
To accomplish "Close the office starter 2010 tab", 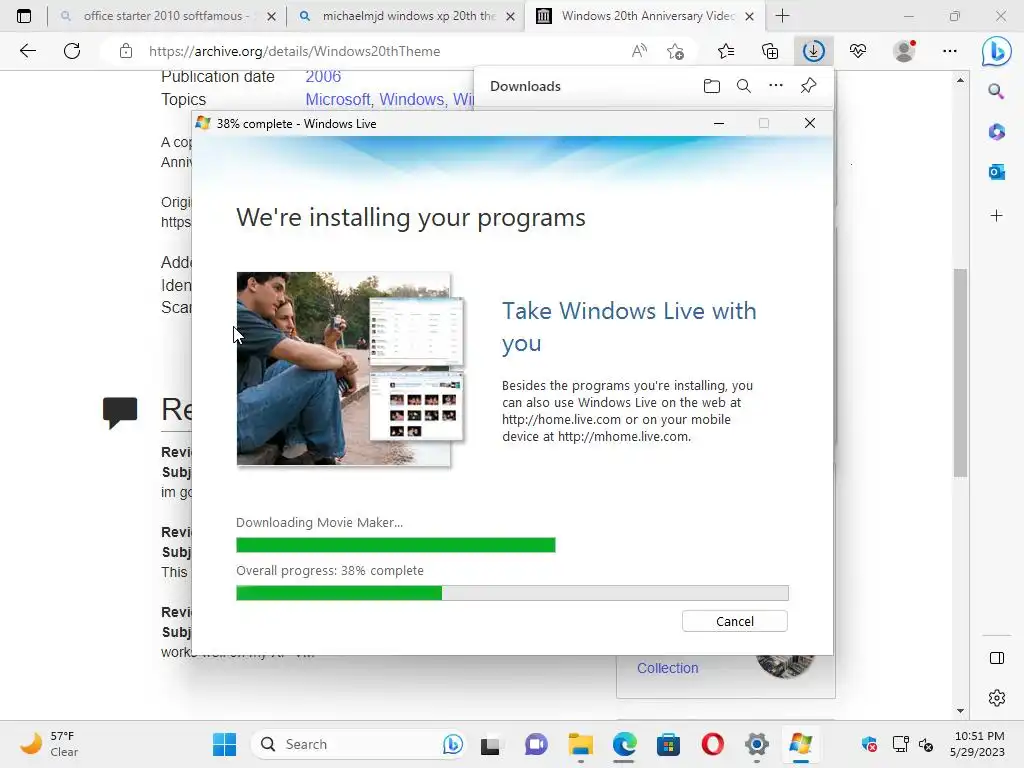I will click(x=272, y=16).
